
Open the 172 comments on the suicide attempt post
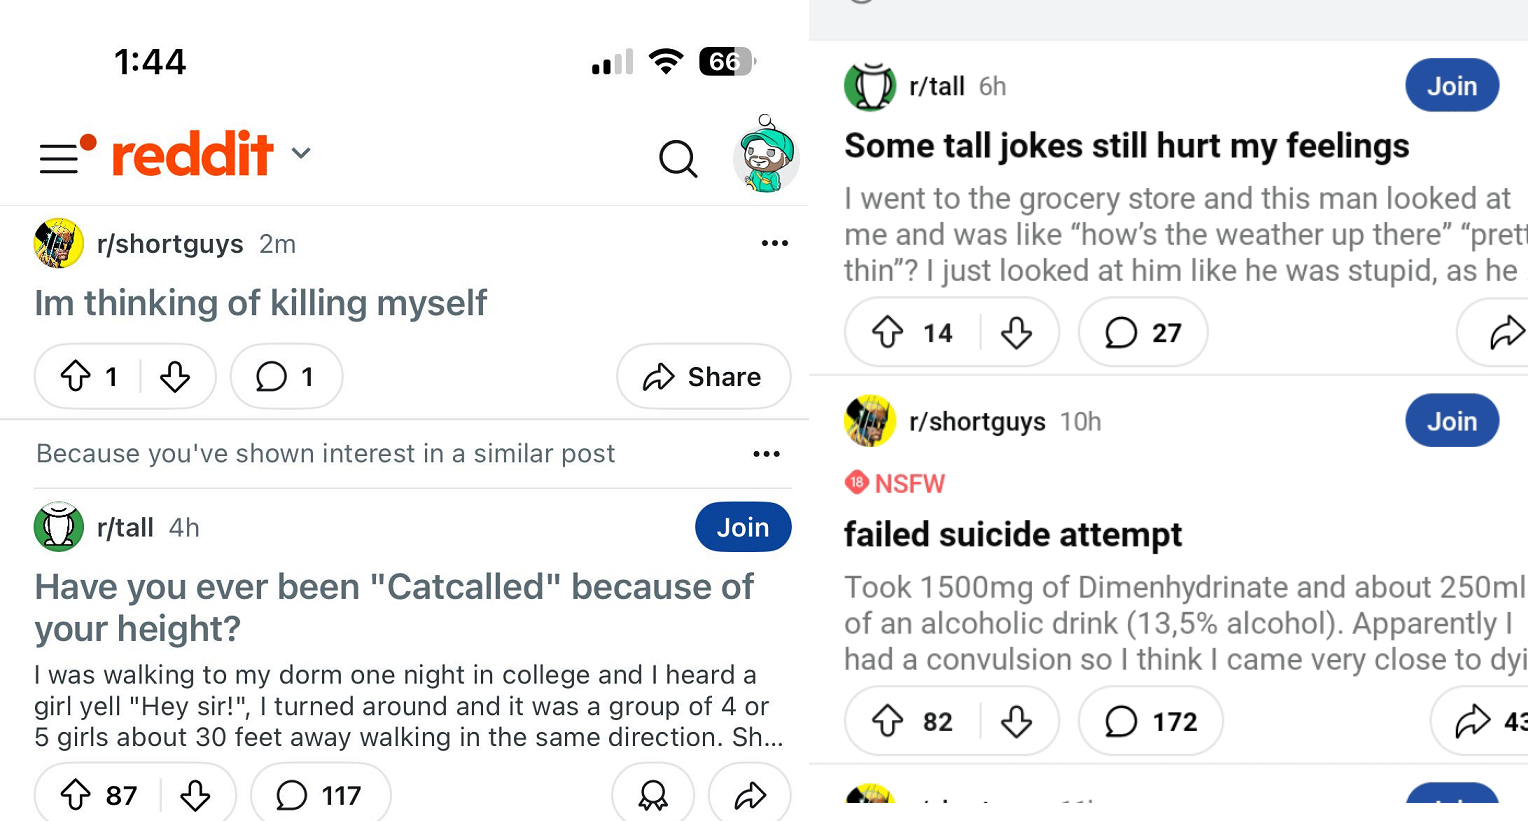point(1150,721)
